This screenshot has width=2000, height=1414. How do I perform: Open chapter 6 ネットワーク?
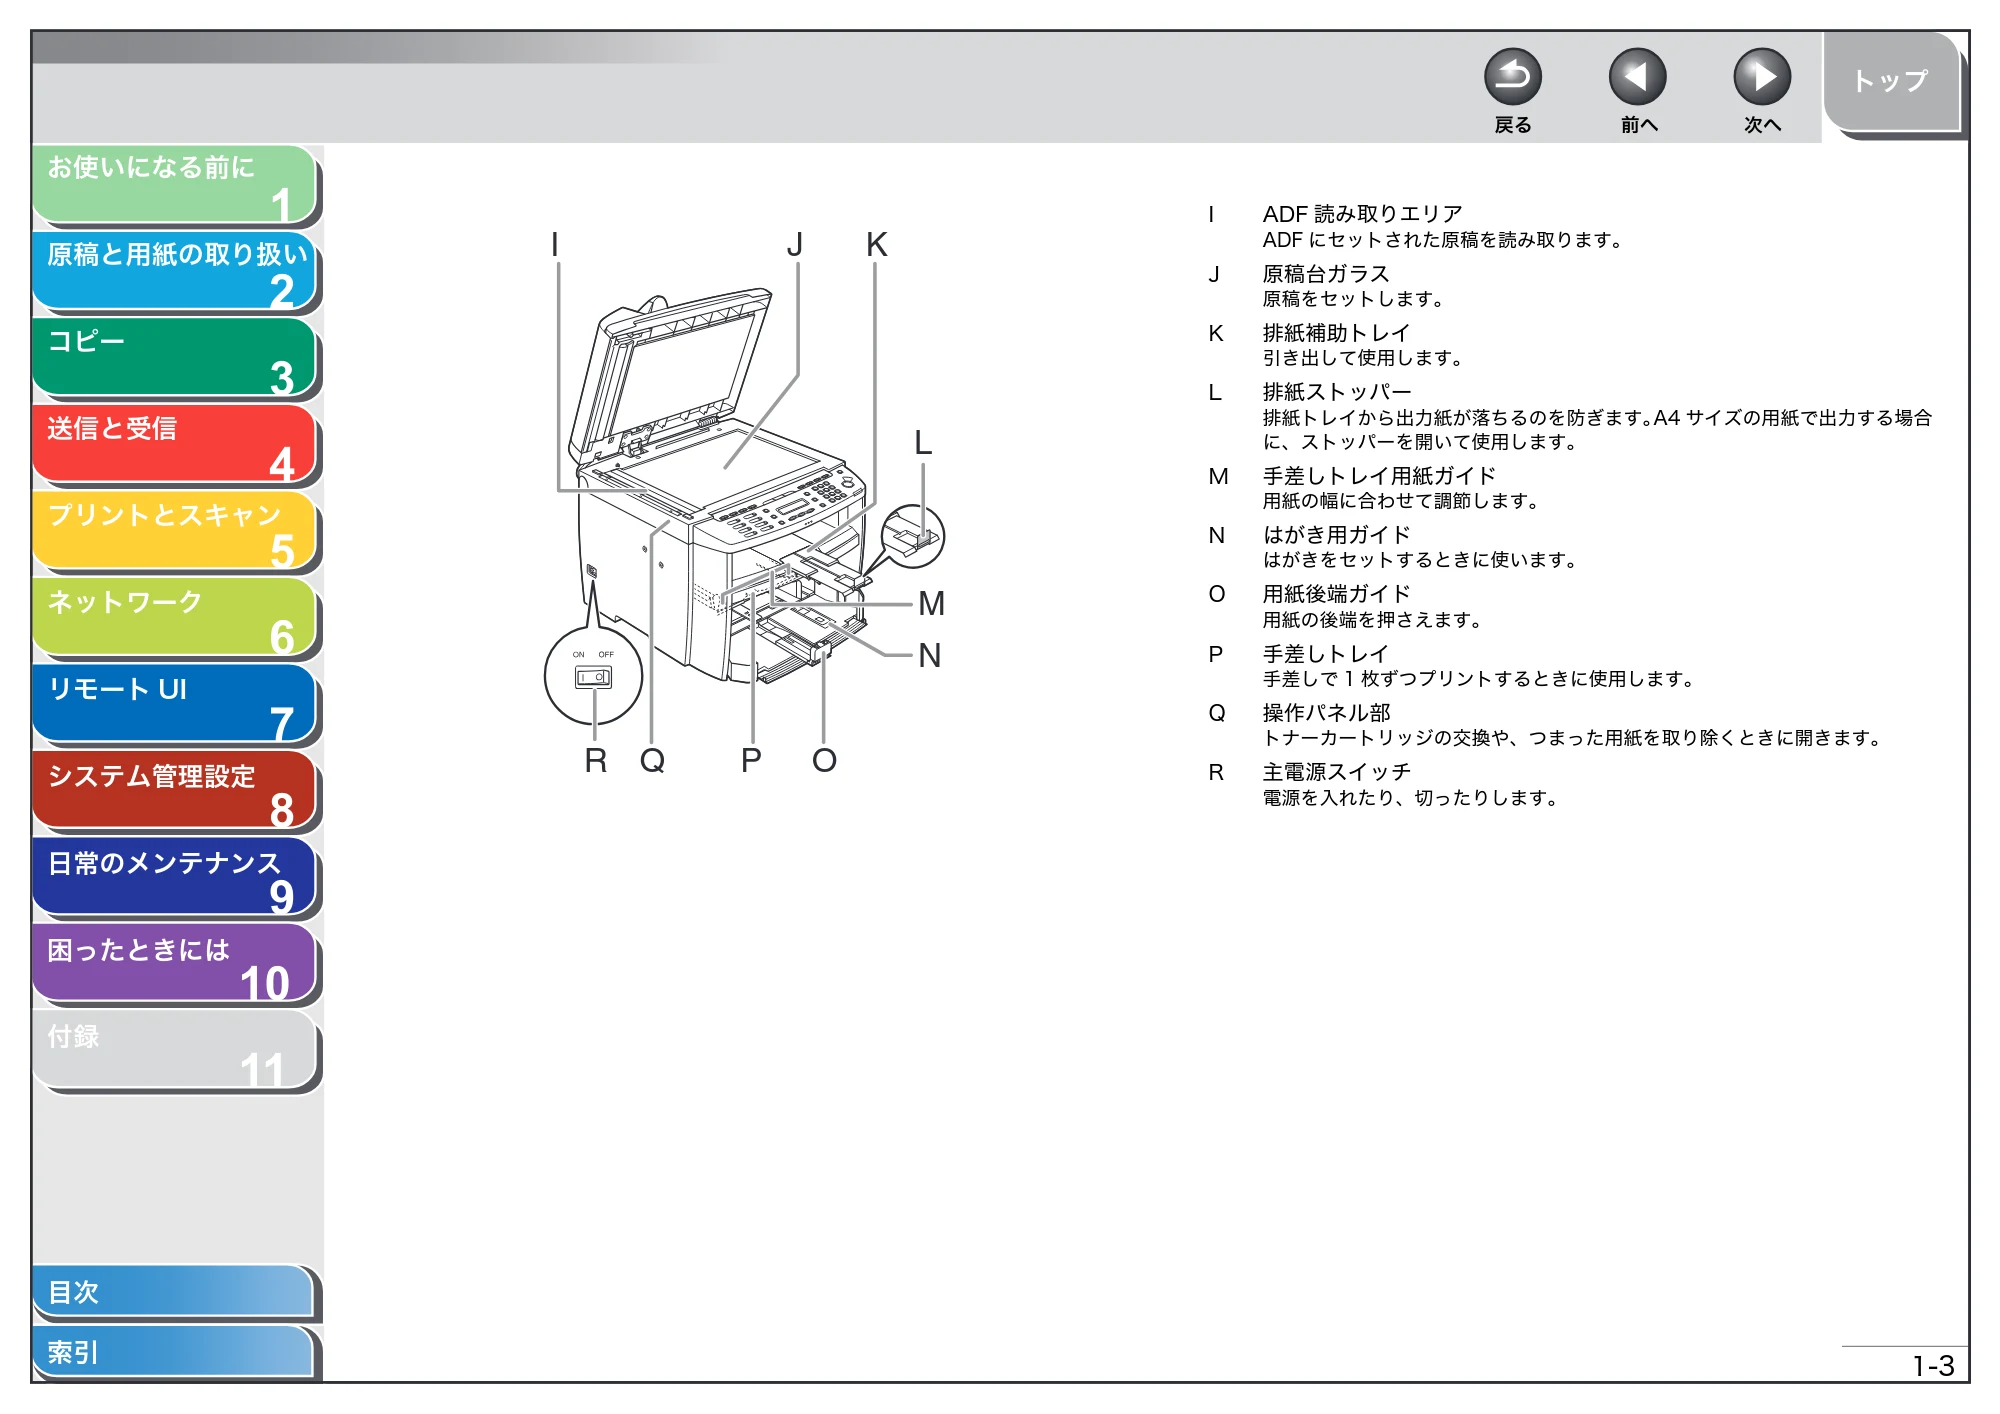pyautogui.click(x=175, y=618)
